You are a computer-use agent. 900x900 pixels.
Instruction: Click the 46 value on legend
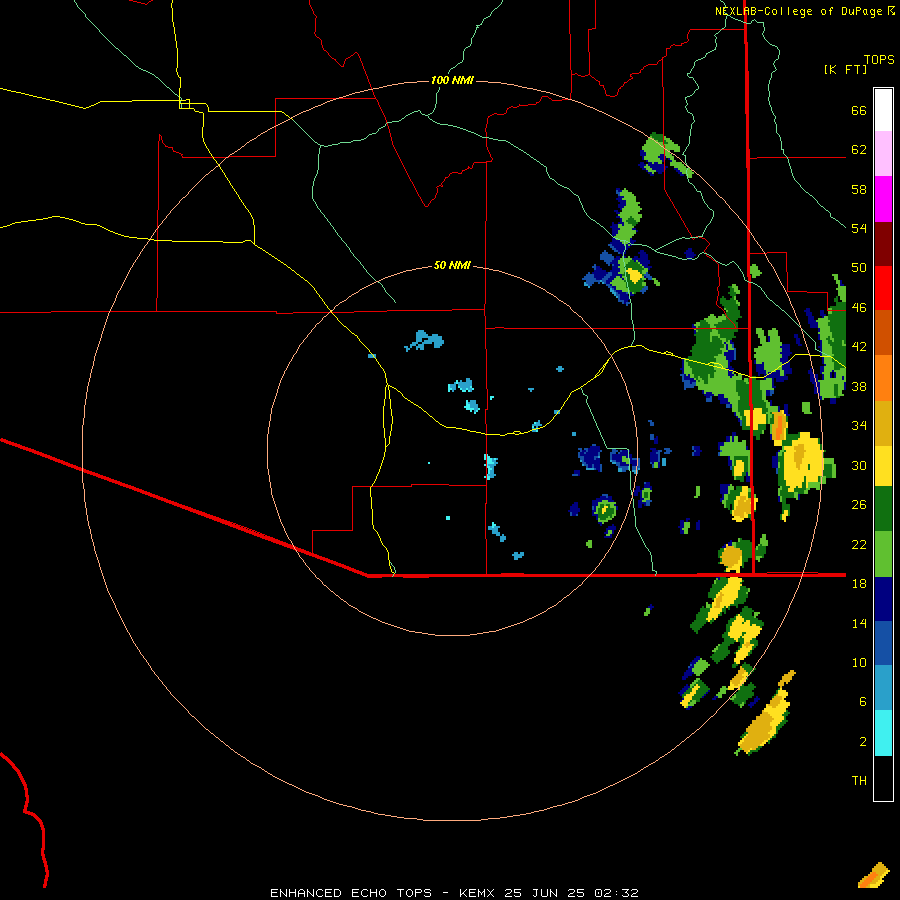859,308
